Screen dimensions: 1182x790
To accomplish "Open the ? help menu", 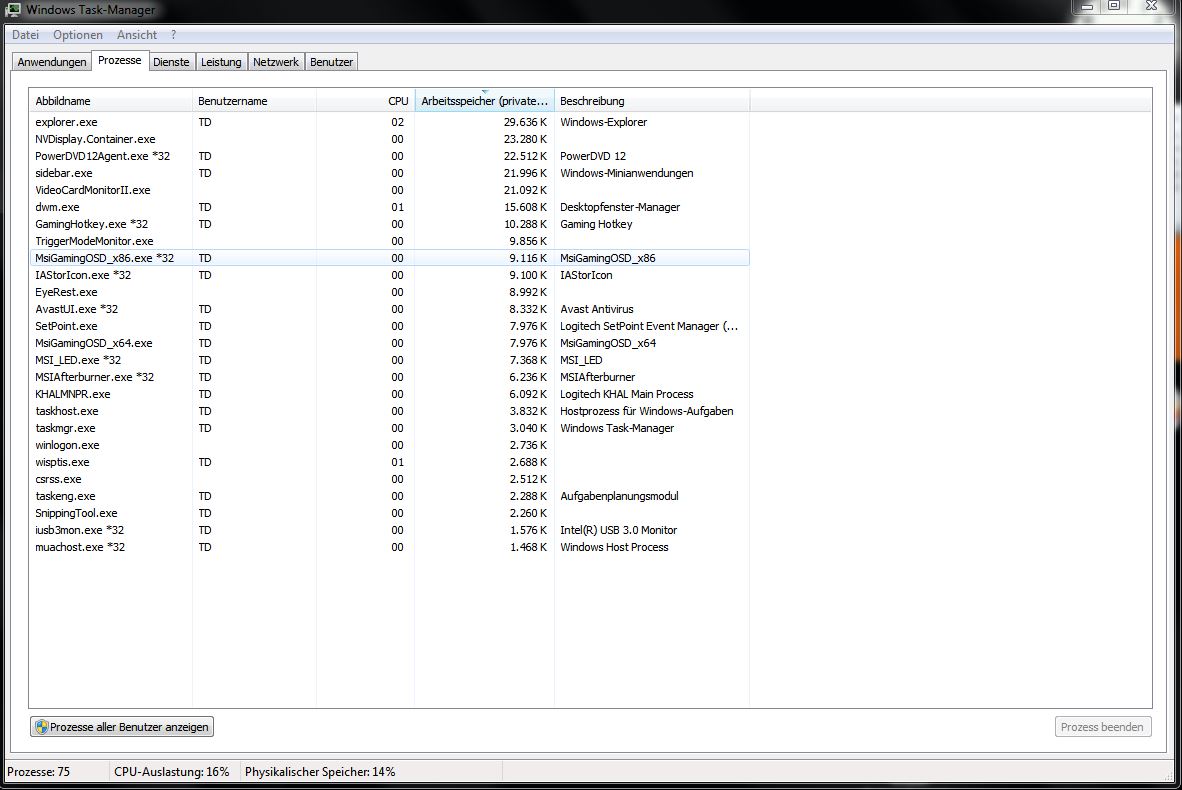I will [x=173, y=35].
